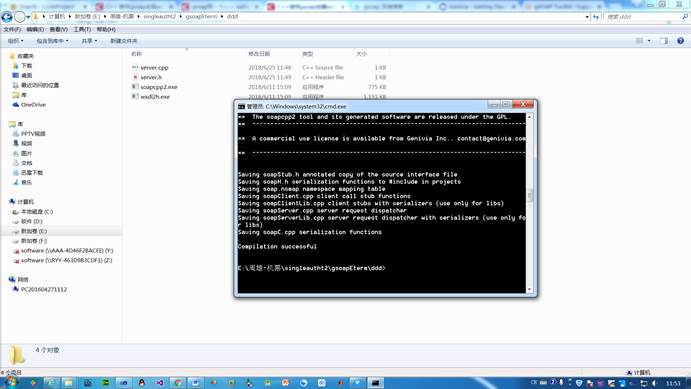
Task: Open 最近访问的位置 in the favorites list
Action: pos(40,85)
